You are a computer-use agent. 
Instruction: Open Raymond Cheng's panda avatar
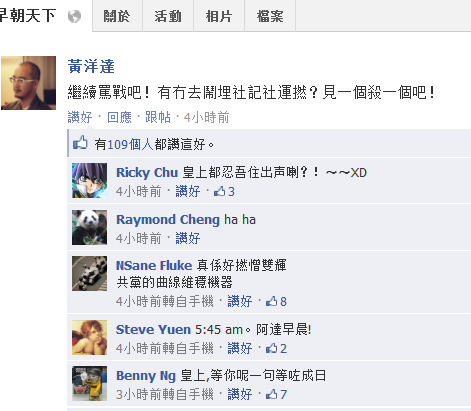point(89,227)
